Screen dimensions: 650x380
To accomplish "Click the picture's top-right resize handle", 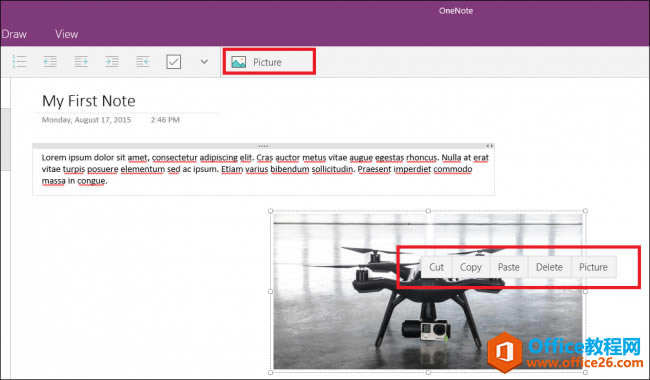I will 585,211.
